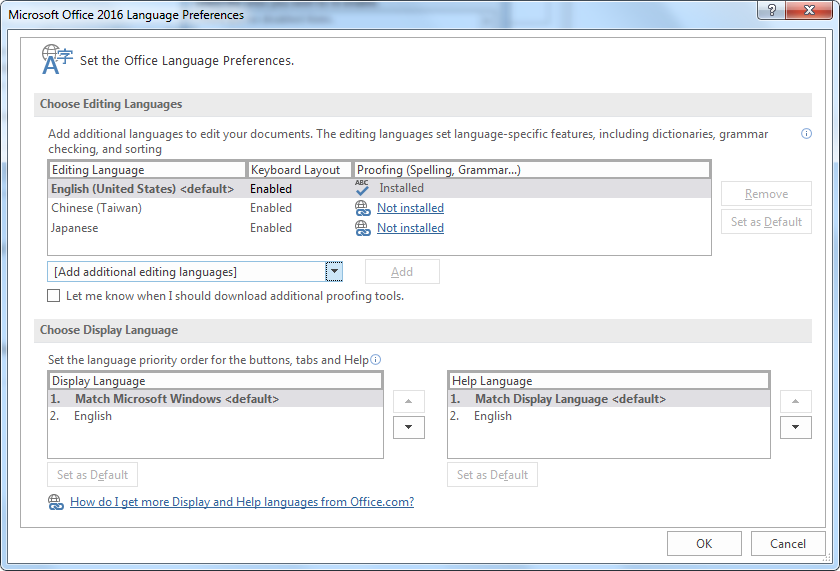The height and width of the screenshot is (571, 840).
Task: Open 'How do I get more Display' link
Action: (242, 502)
